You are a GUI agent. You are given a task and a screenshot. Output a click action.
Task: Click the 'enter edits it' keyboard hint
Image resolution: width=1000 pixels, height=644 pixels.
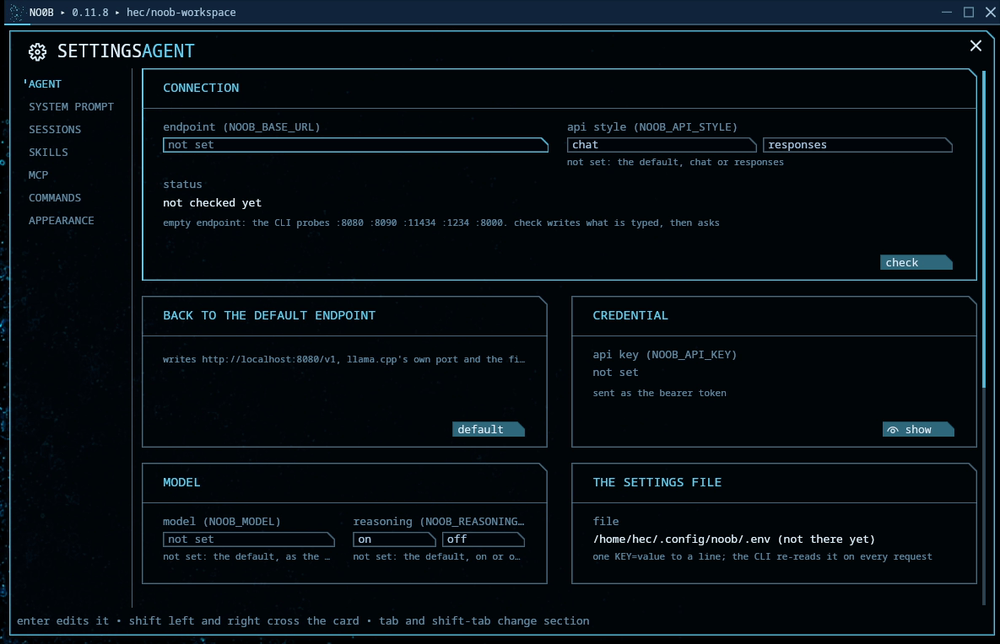coord(62,621)
